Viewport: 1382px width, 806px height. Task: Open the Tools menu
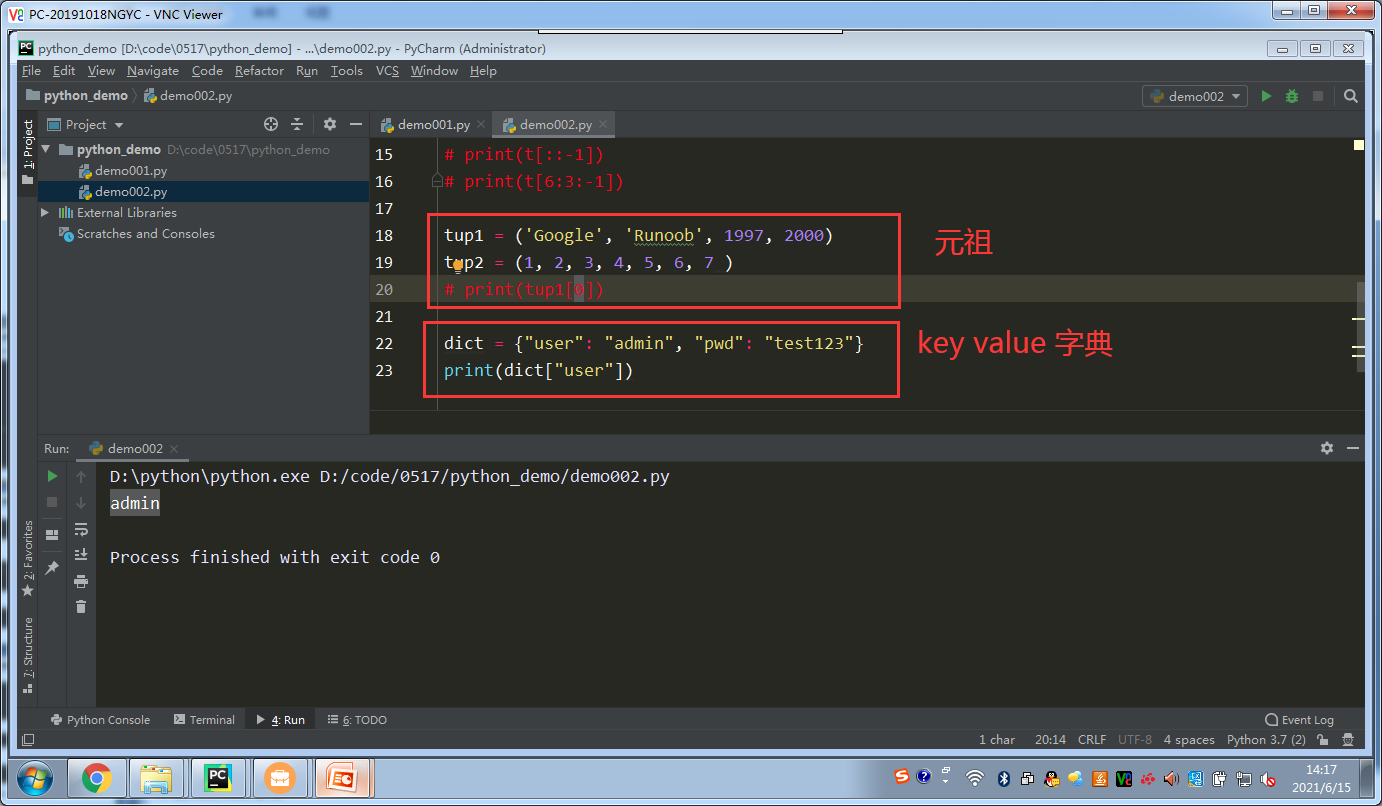point(347,71)
